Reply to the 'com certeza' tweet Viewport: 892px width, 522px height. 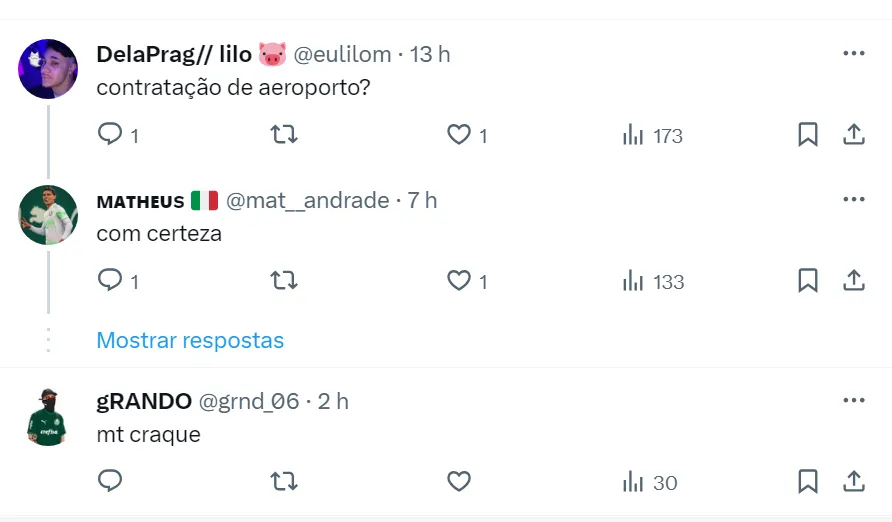110,281
